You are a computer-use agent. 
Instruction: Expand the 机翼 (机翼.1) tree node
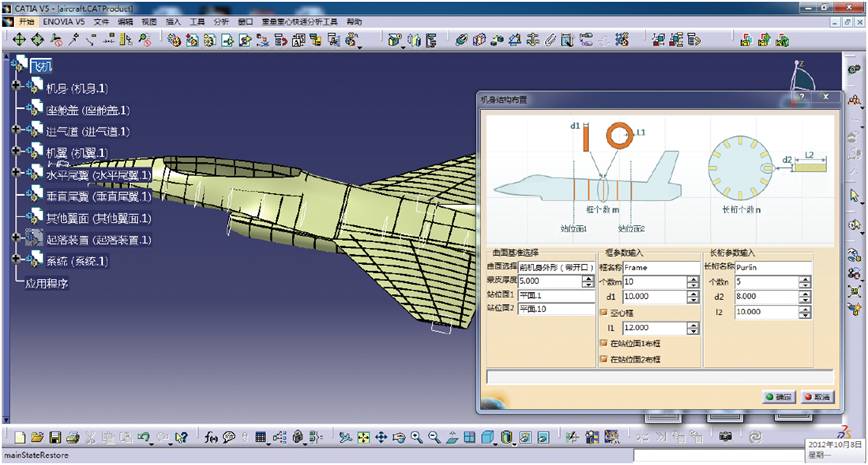[16, 150]
